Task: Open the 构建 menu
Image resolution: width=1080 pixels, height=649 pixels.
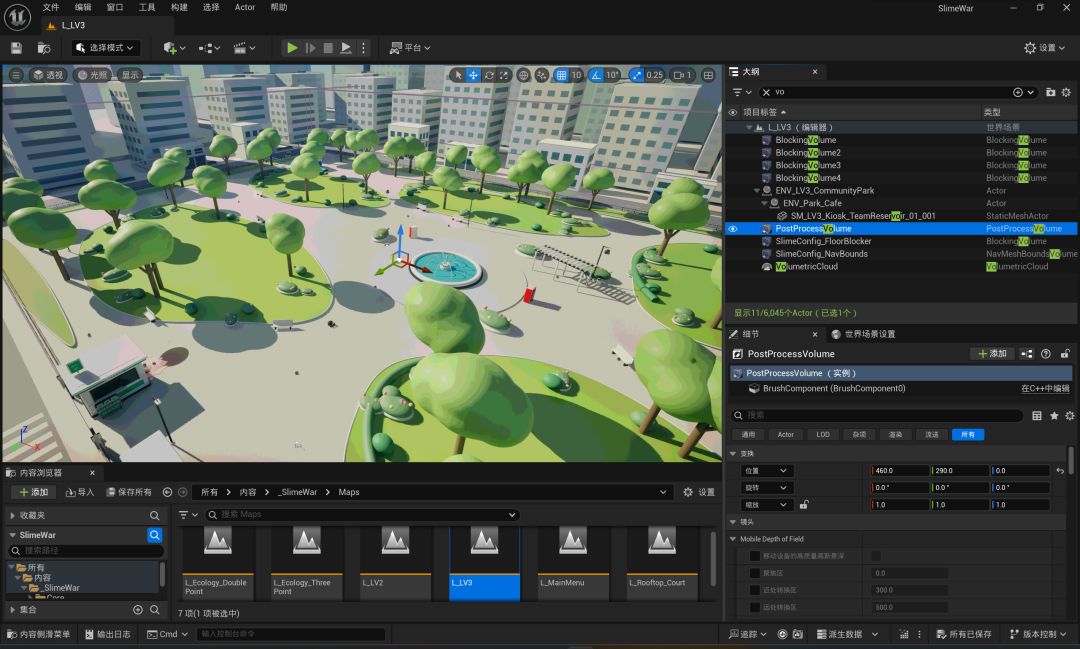Action: pos(179,7)
